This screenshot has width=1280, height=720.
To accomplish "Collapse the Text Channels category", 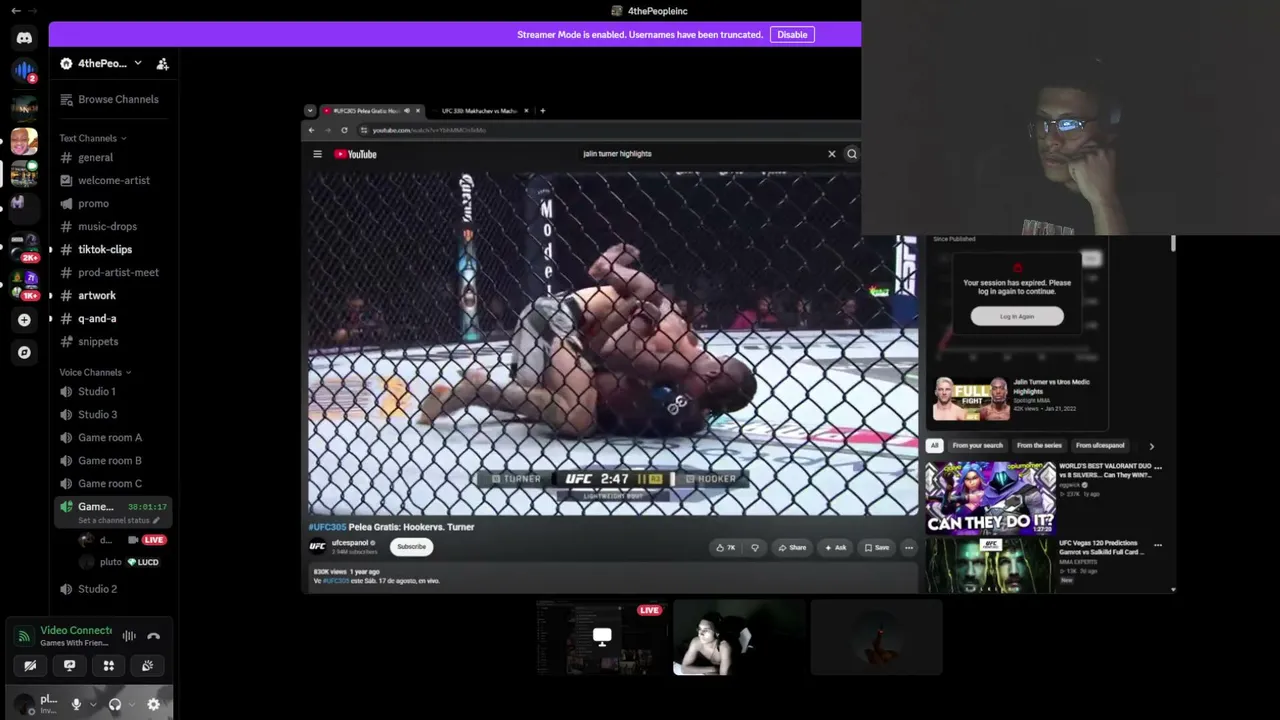I will (x=92, y=138).
